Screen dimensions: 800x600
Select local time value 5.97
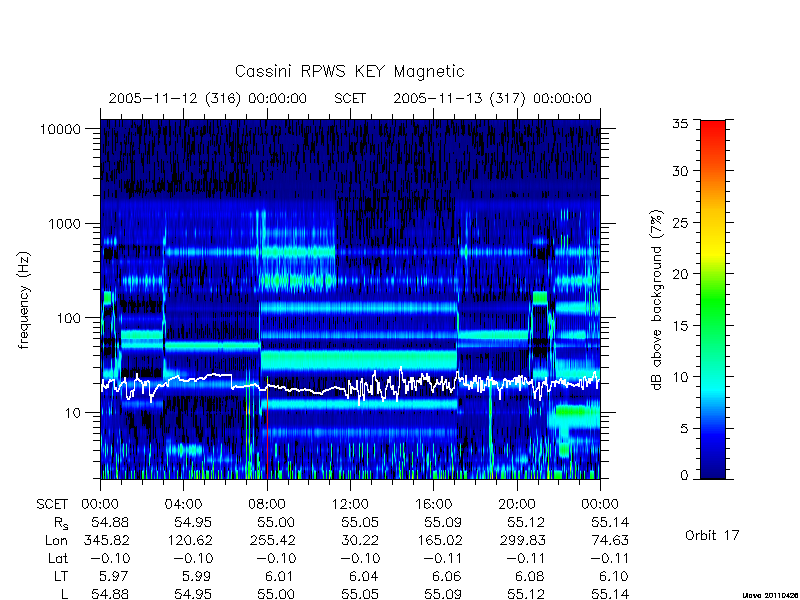(113, 576)
